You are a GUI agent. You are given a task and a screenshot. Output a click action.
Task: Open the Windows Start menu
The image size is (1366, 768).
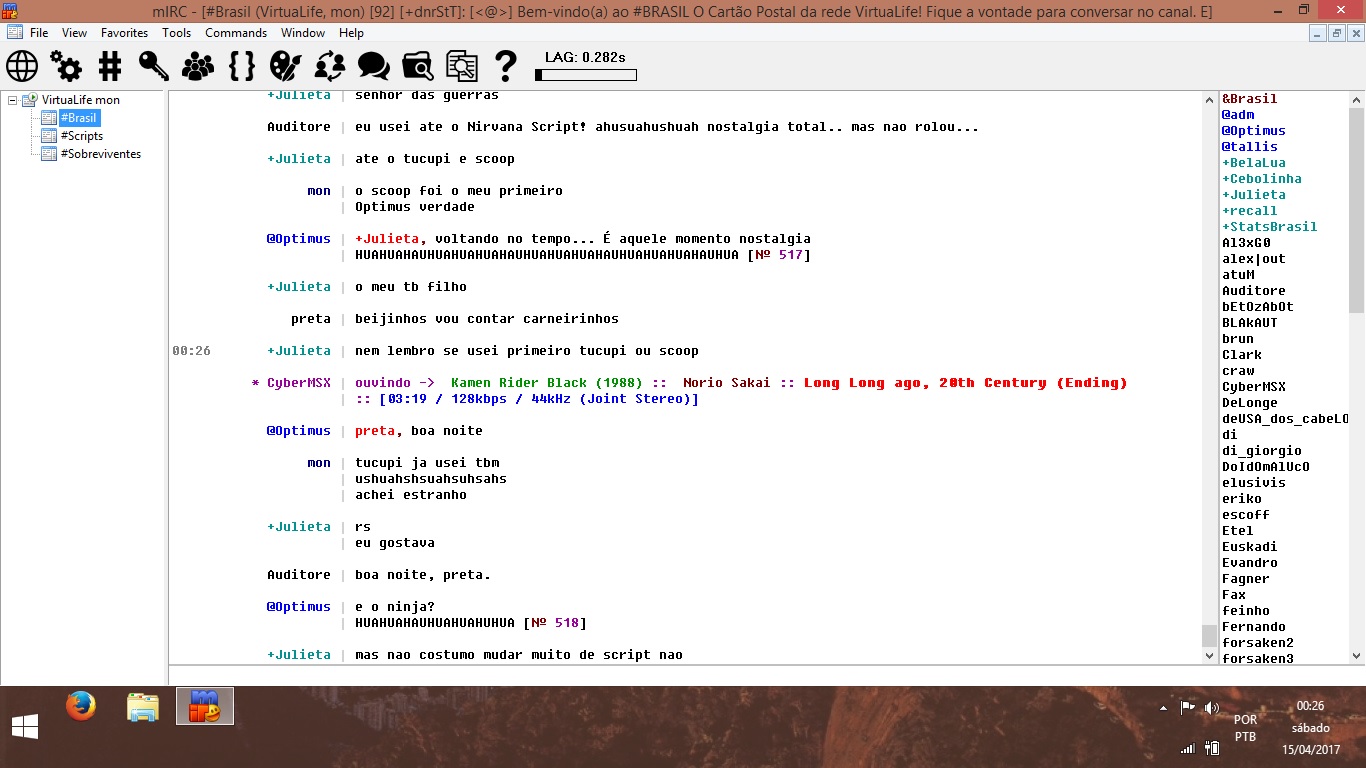[x=25, y=727]
